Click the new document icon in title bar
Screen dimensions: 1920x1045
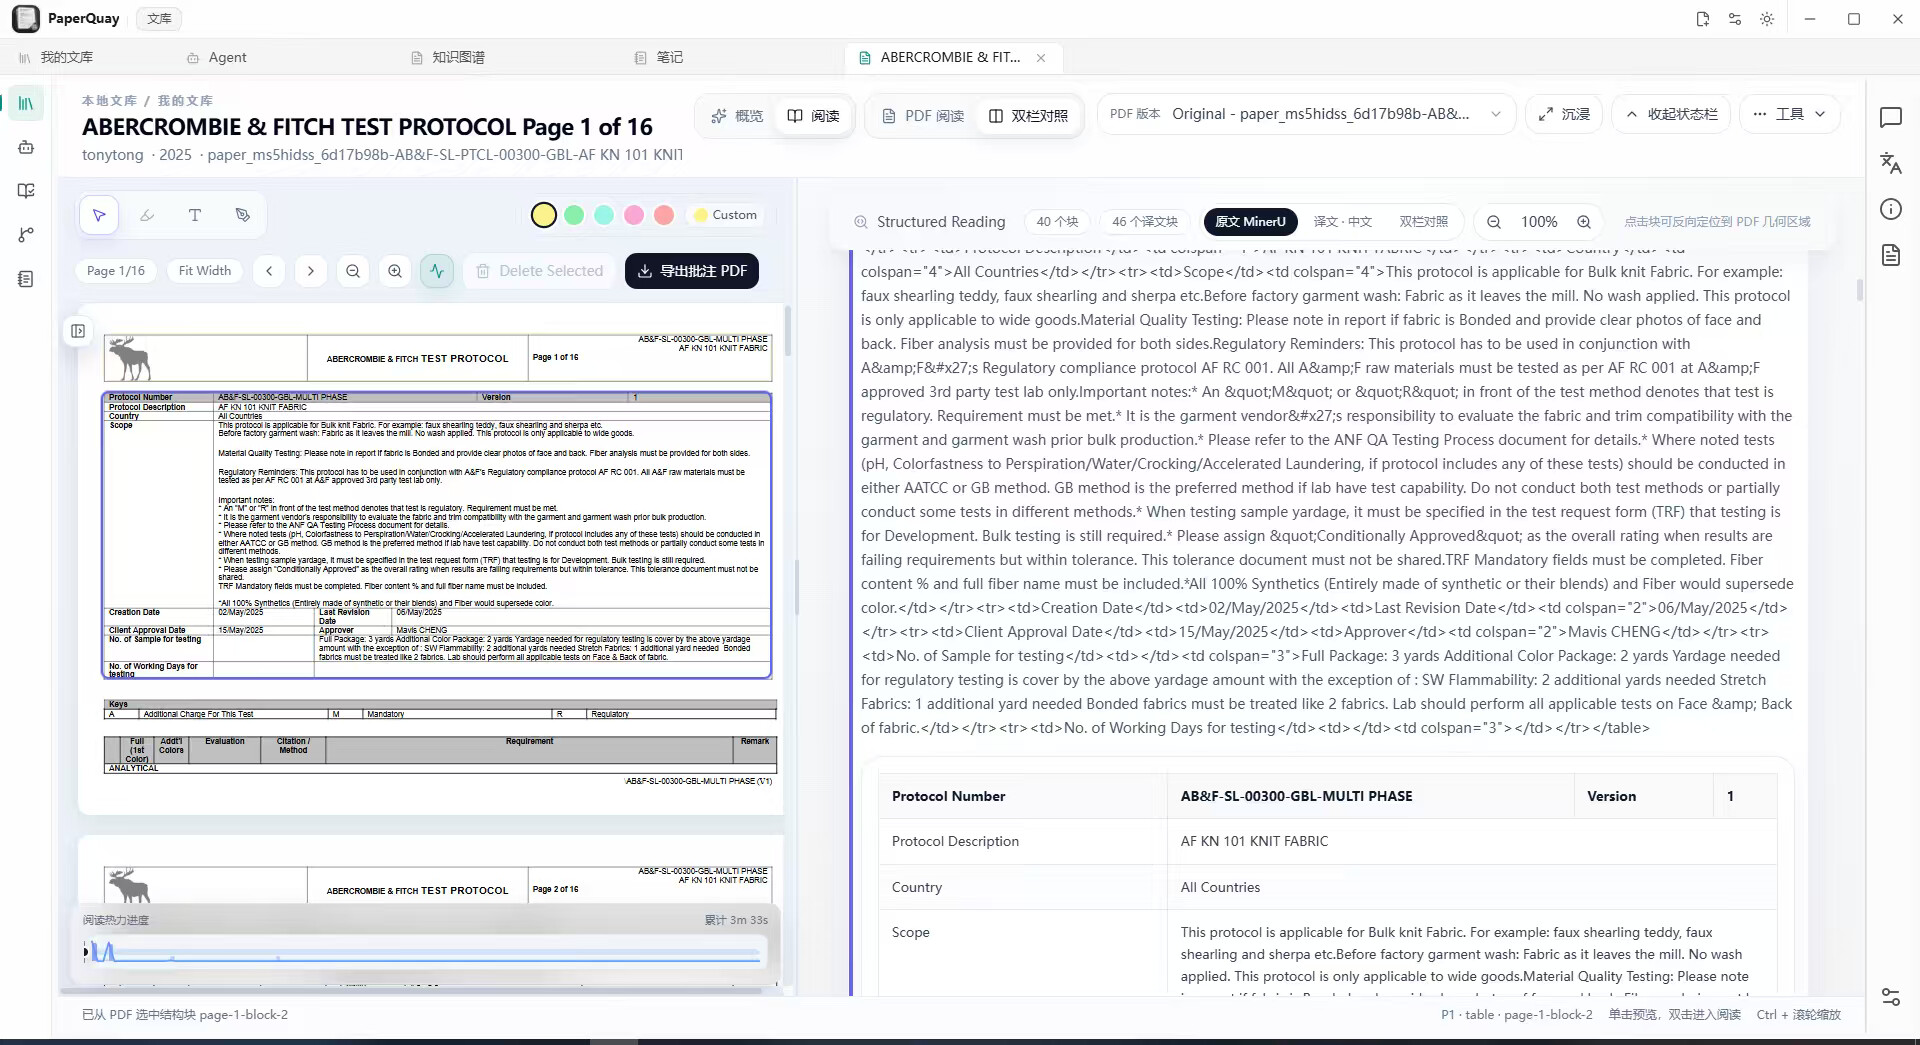[x=1703, y=19]
